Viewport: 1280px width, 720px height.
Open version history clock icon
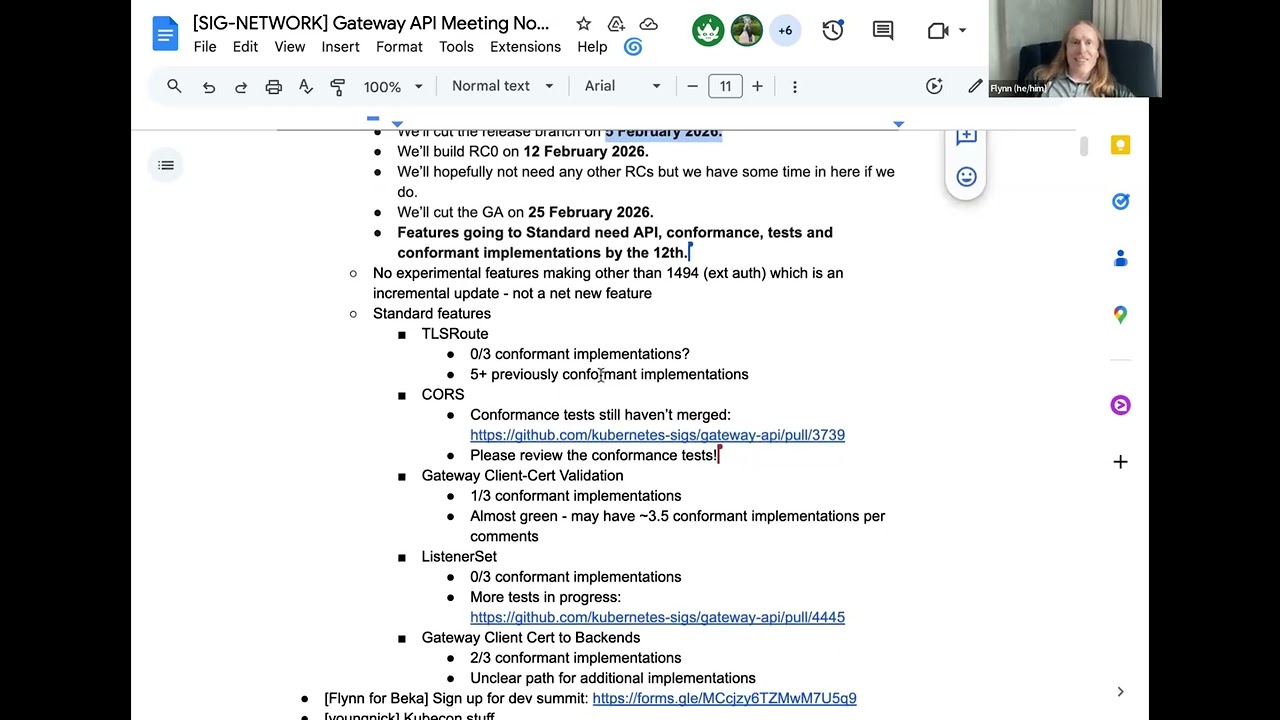pyautogui.click(x=832, y=31)
